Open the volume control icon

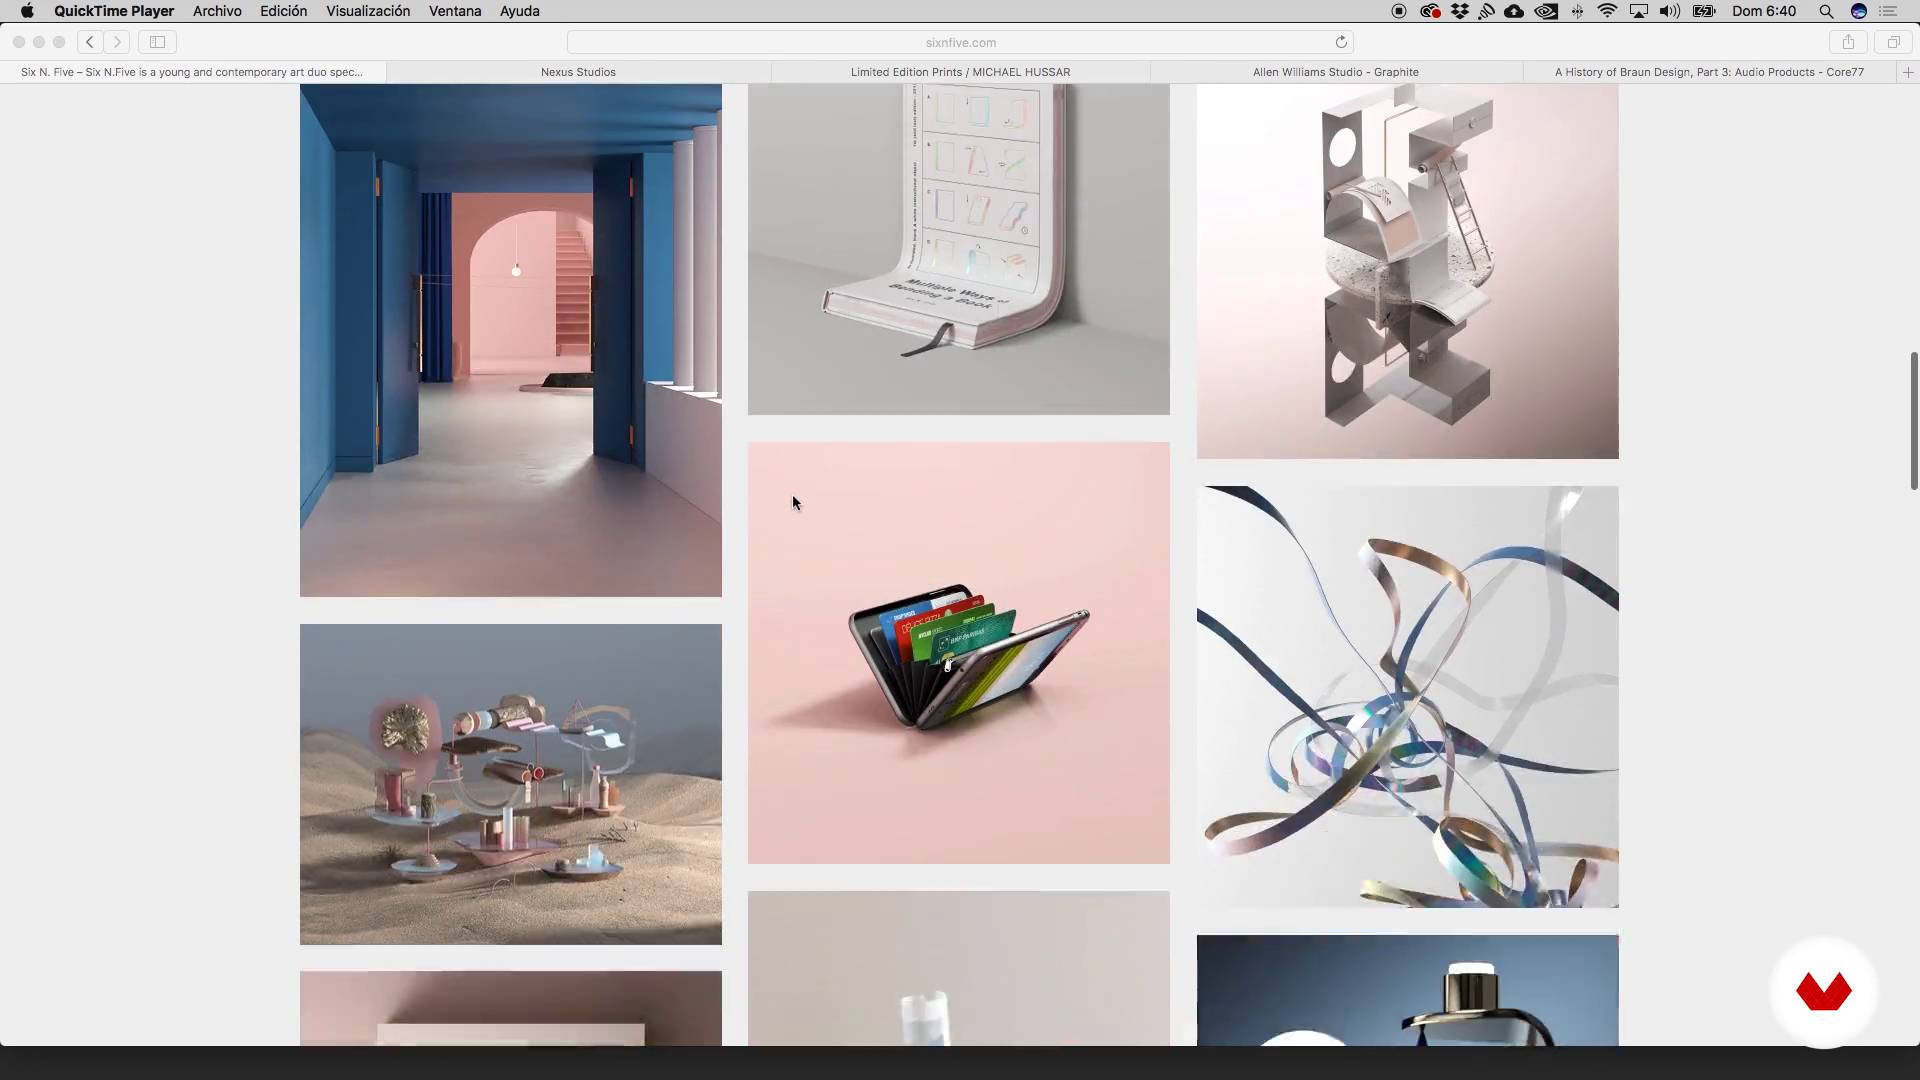[1669, 11]
